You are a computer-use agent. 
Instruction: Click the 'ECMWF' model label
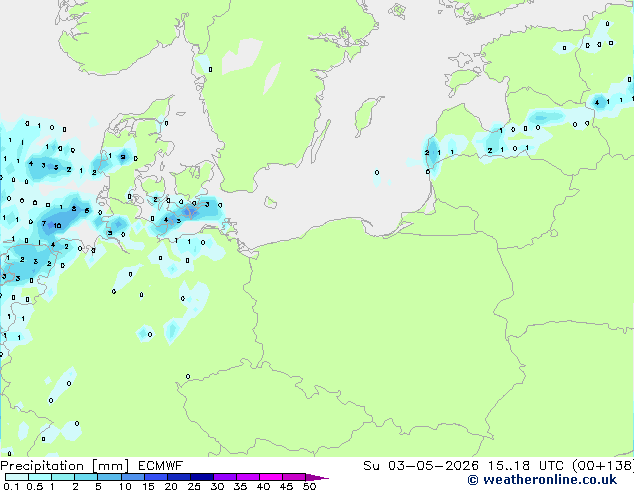point(161,466)
